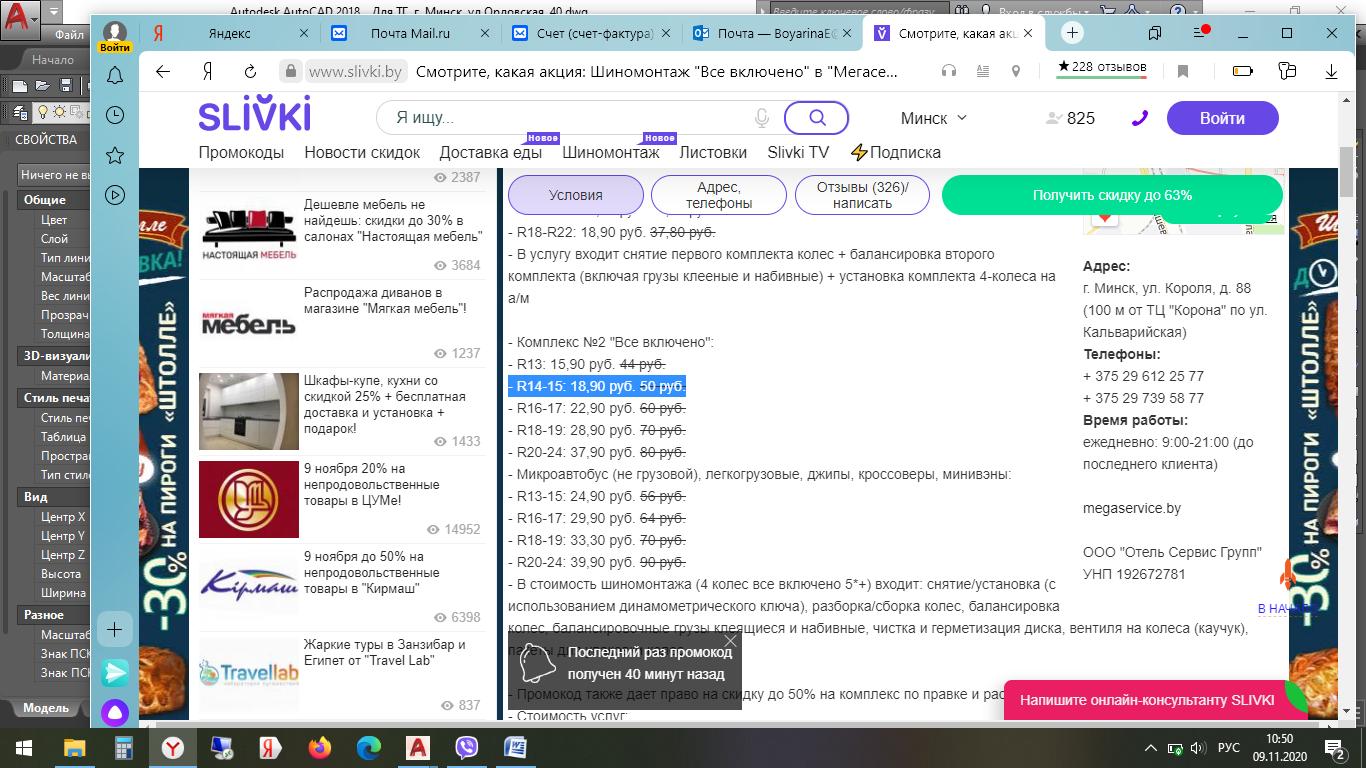
Task: Collapse the Вид properties section
Action: click(x=36, y=497)
